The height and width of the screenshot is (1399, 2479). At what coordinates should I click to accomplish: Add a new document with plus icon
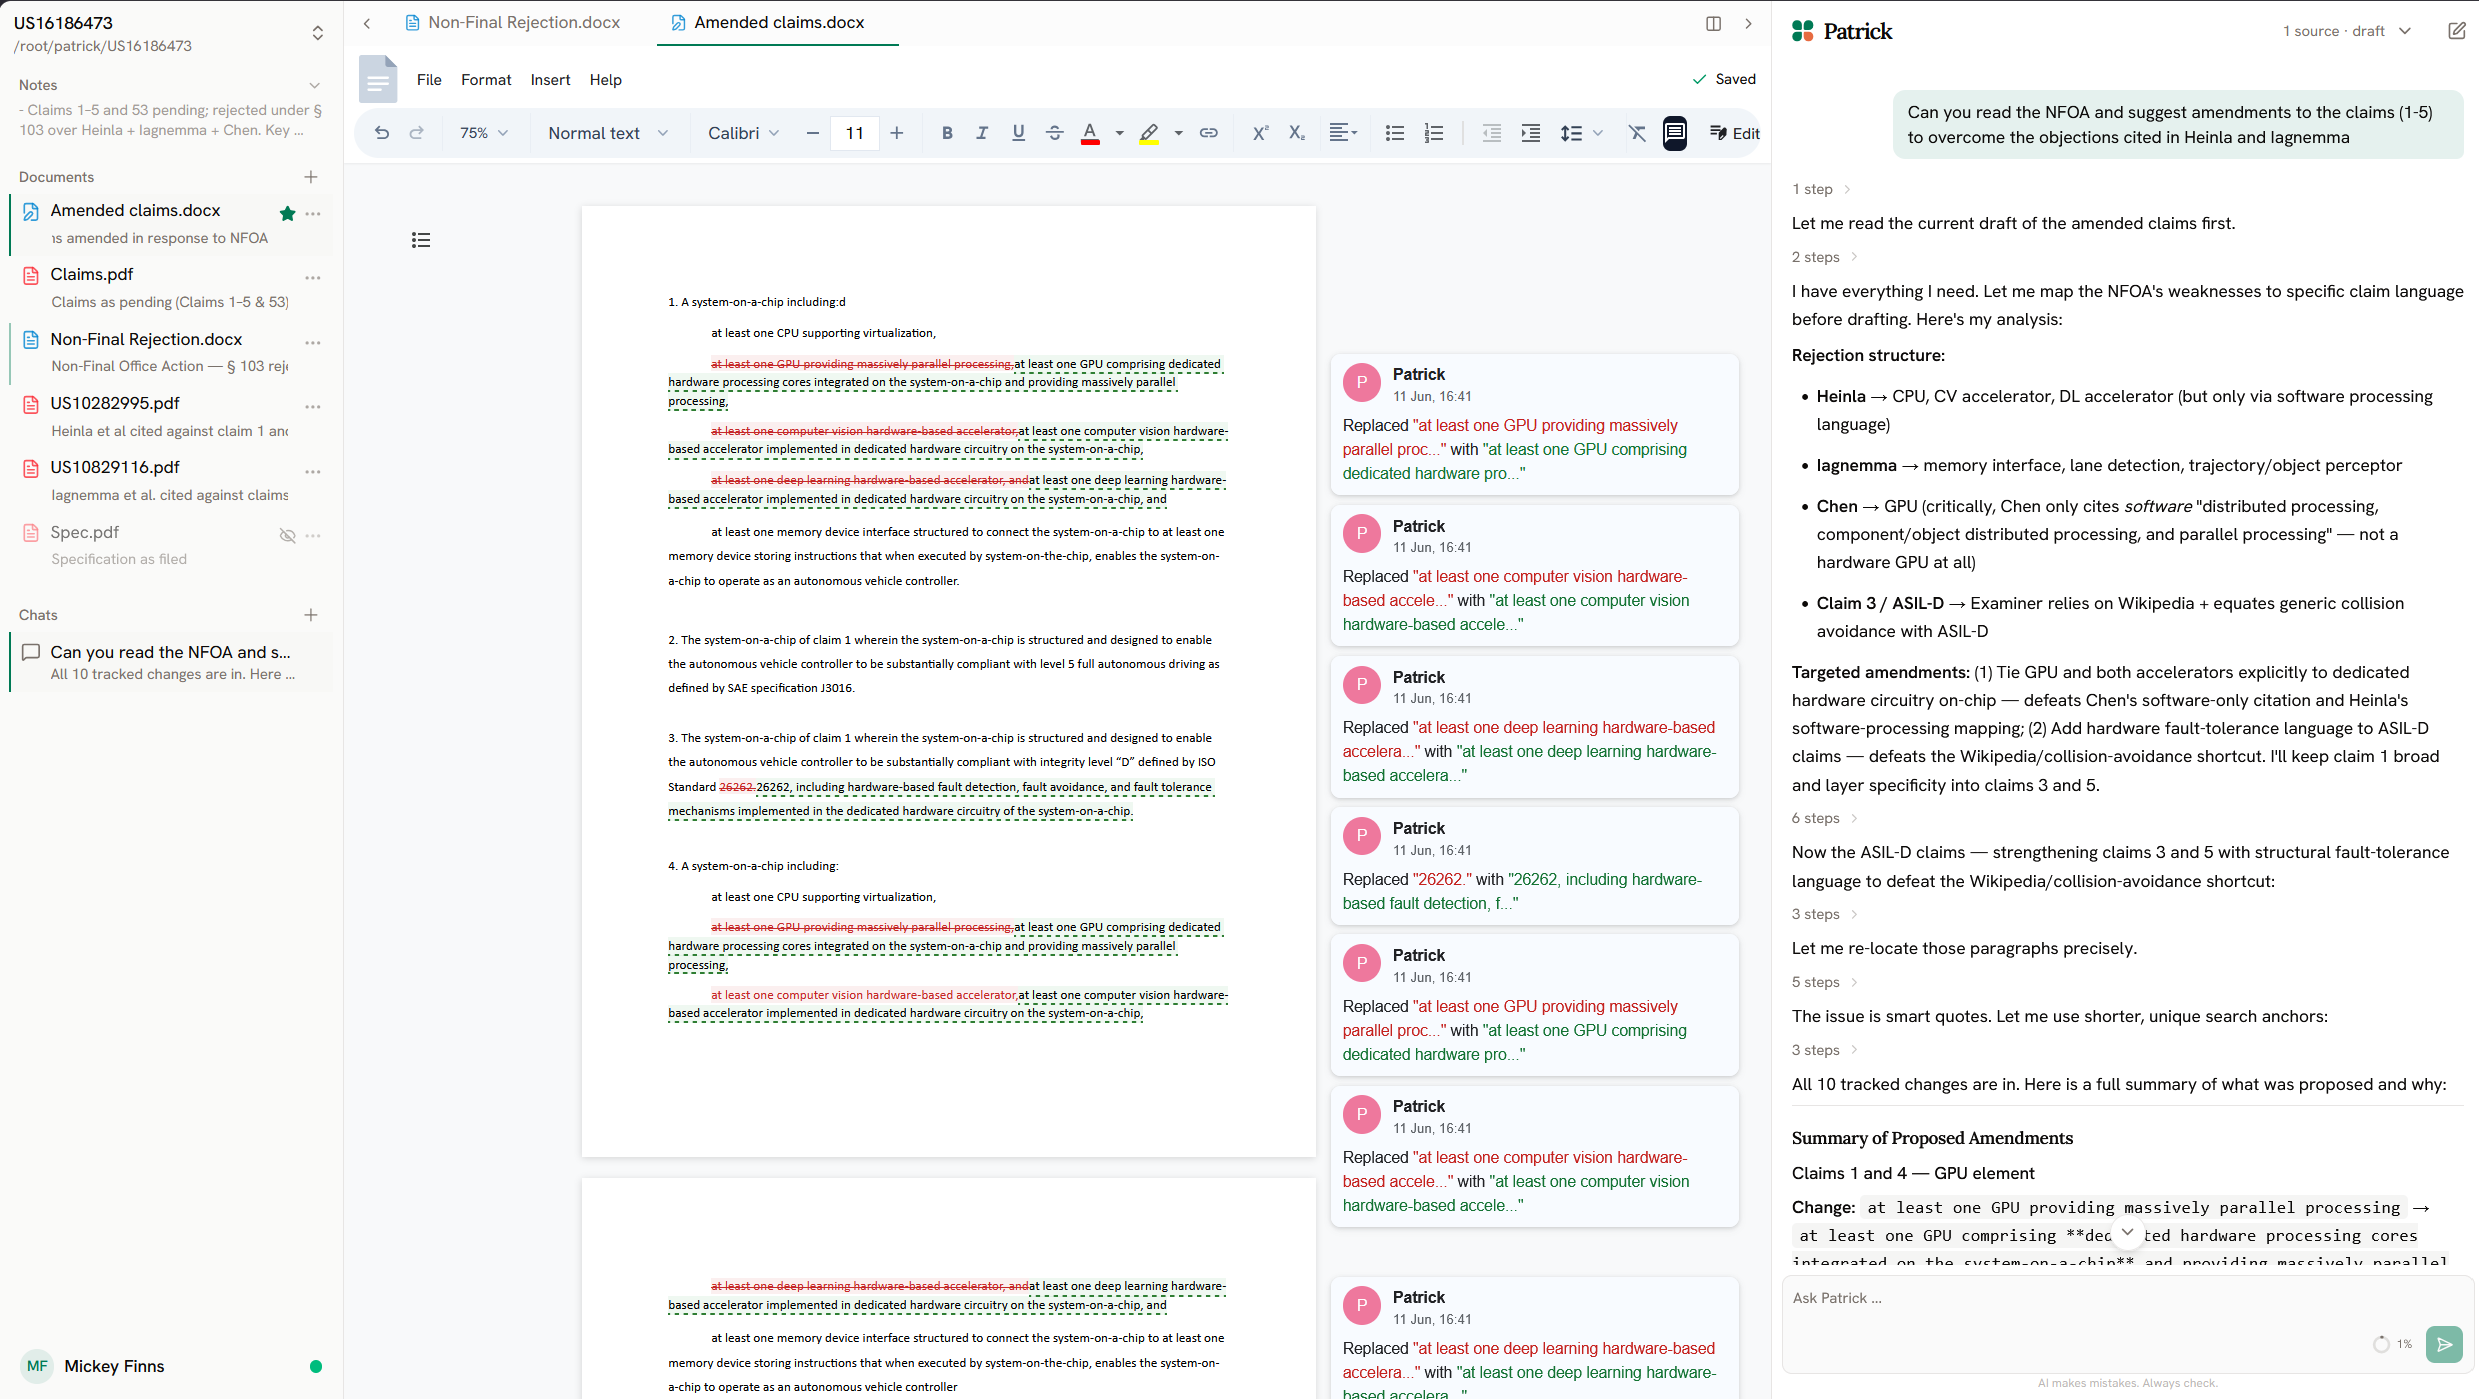311,177
